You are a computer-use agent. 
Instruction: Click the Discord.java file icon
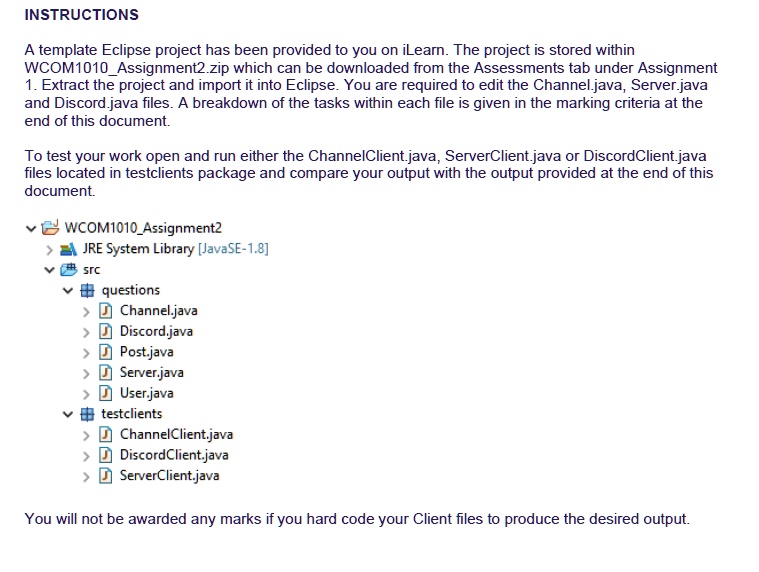pyautogui.click(x=105, y=331)
